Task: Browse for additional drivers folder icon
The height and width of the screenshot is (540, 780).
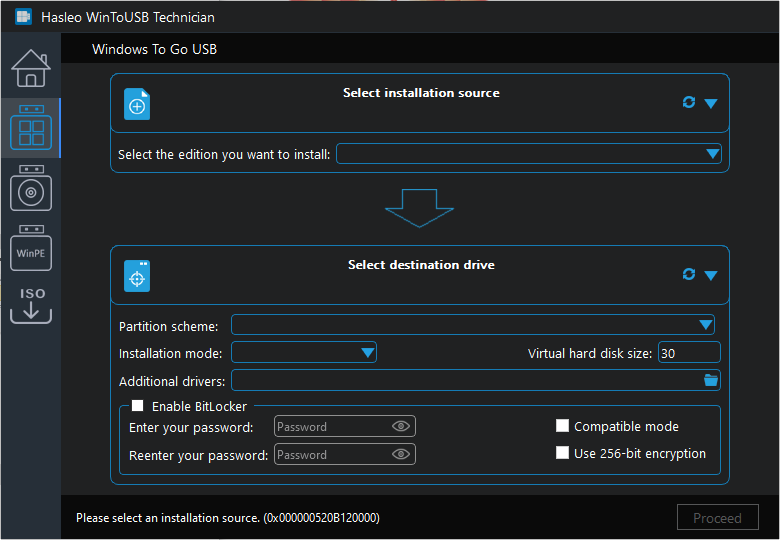Action: 710,380
